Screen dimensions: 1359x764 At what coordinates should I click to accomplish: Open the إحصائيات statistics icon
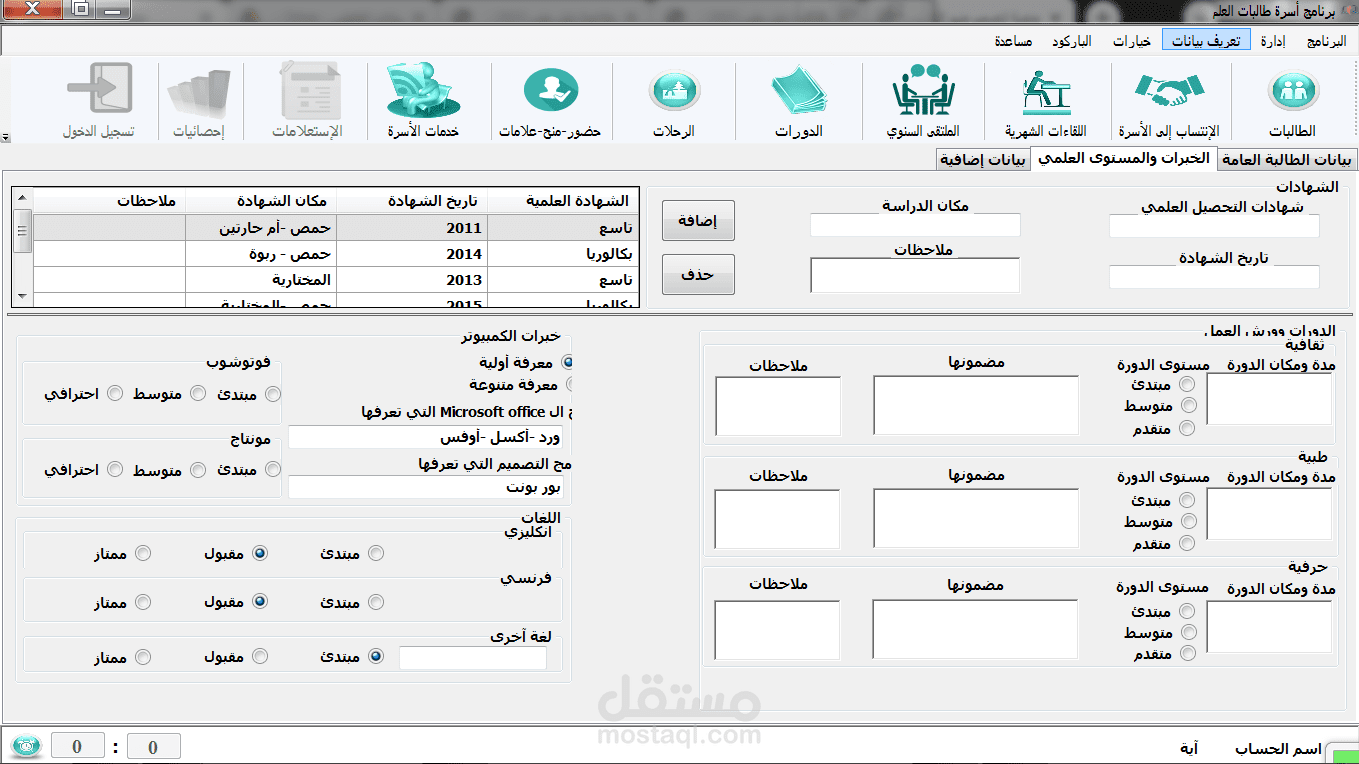(199, 101)
